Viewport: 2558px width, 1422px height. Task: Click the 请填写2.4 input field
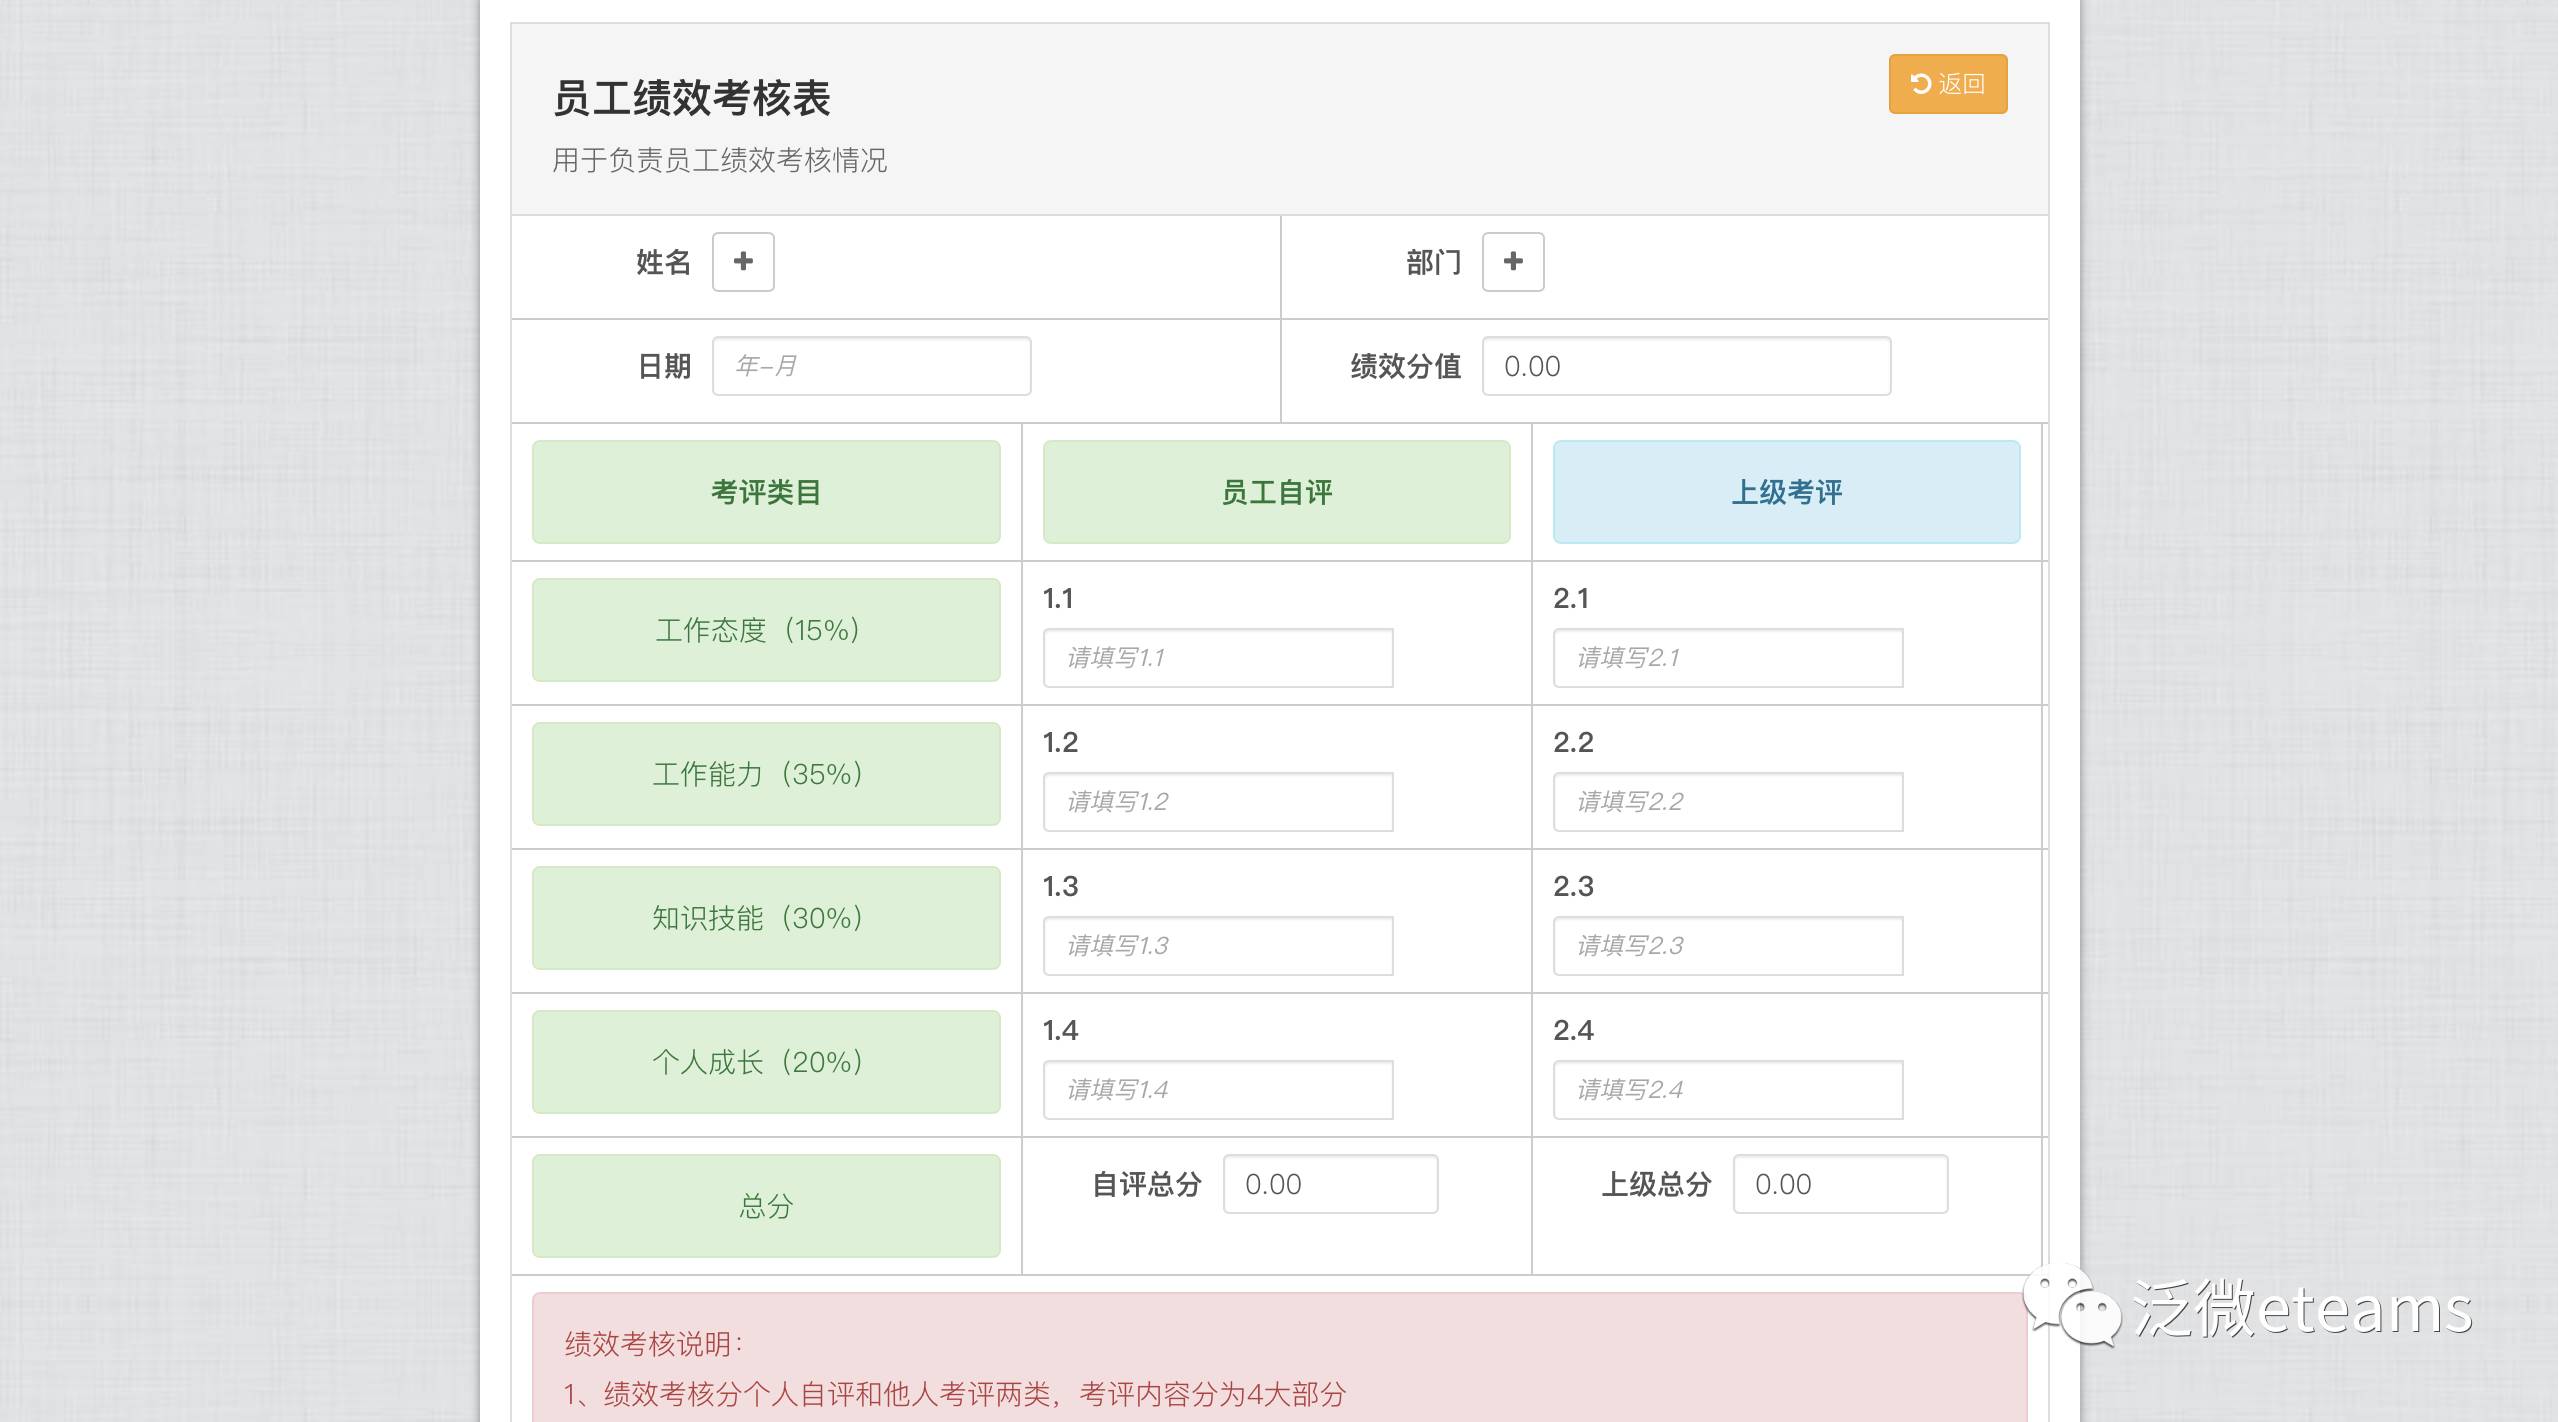[x=1727, y=1090]
